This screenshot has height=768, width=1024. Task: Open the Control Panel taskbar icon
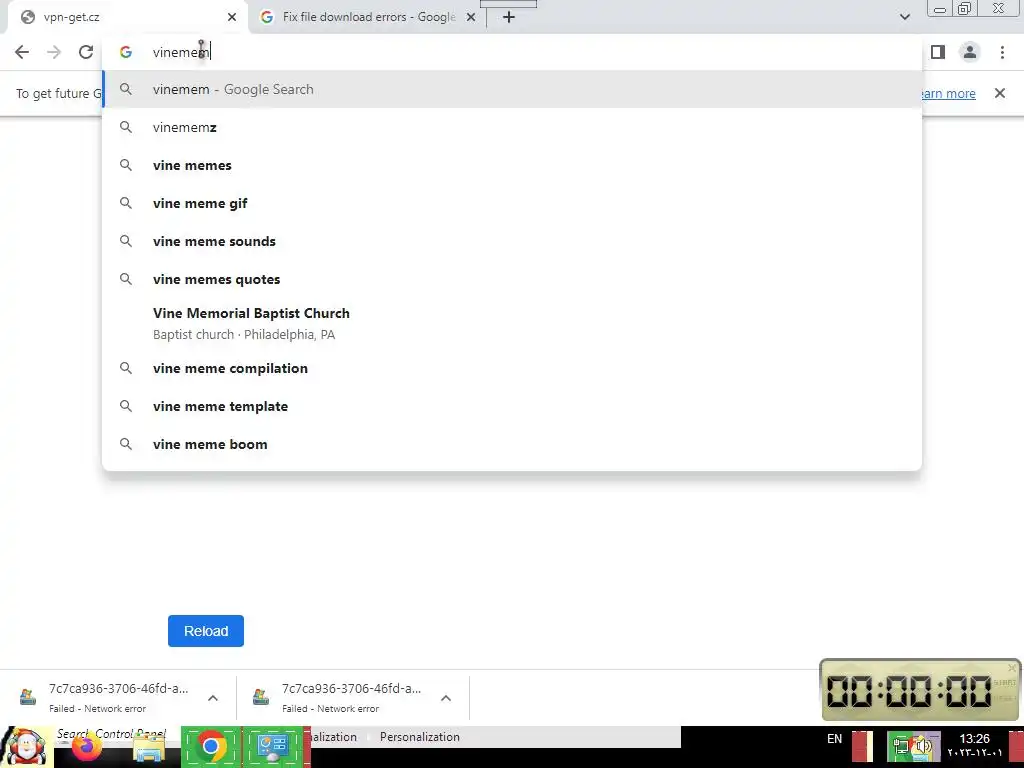click(x=273, y=746)
